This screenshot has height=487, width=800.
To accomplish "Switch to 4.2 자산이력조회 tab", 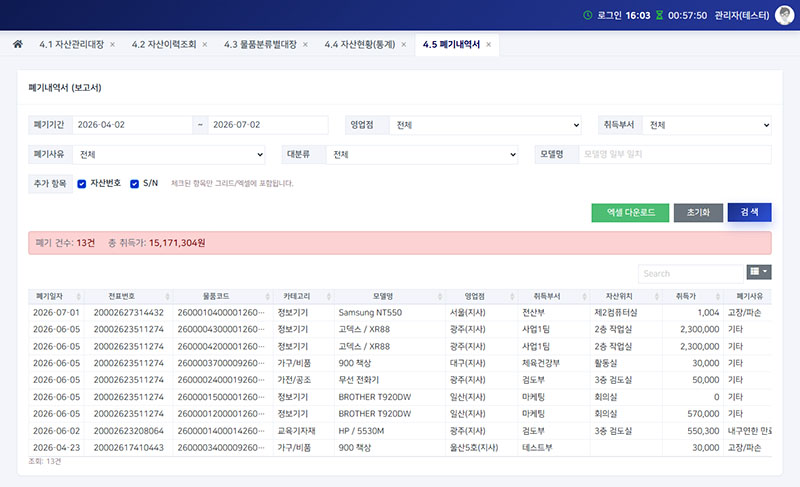I will coord(164,45).
